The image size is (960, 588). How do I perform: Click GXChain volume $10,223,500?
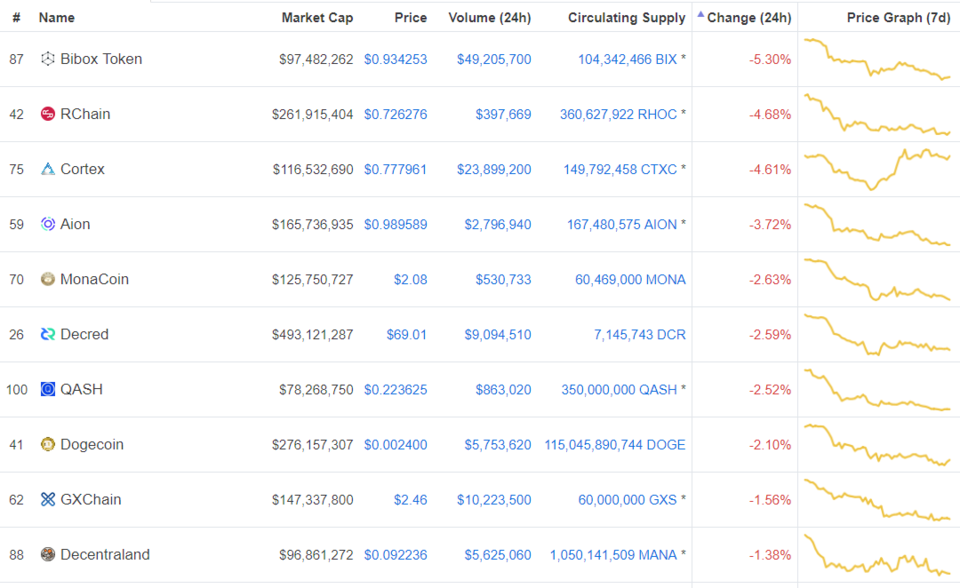[x=494, y=500]
